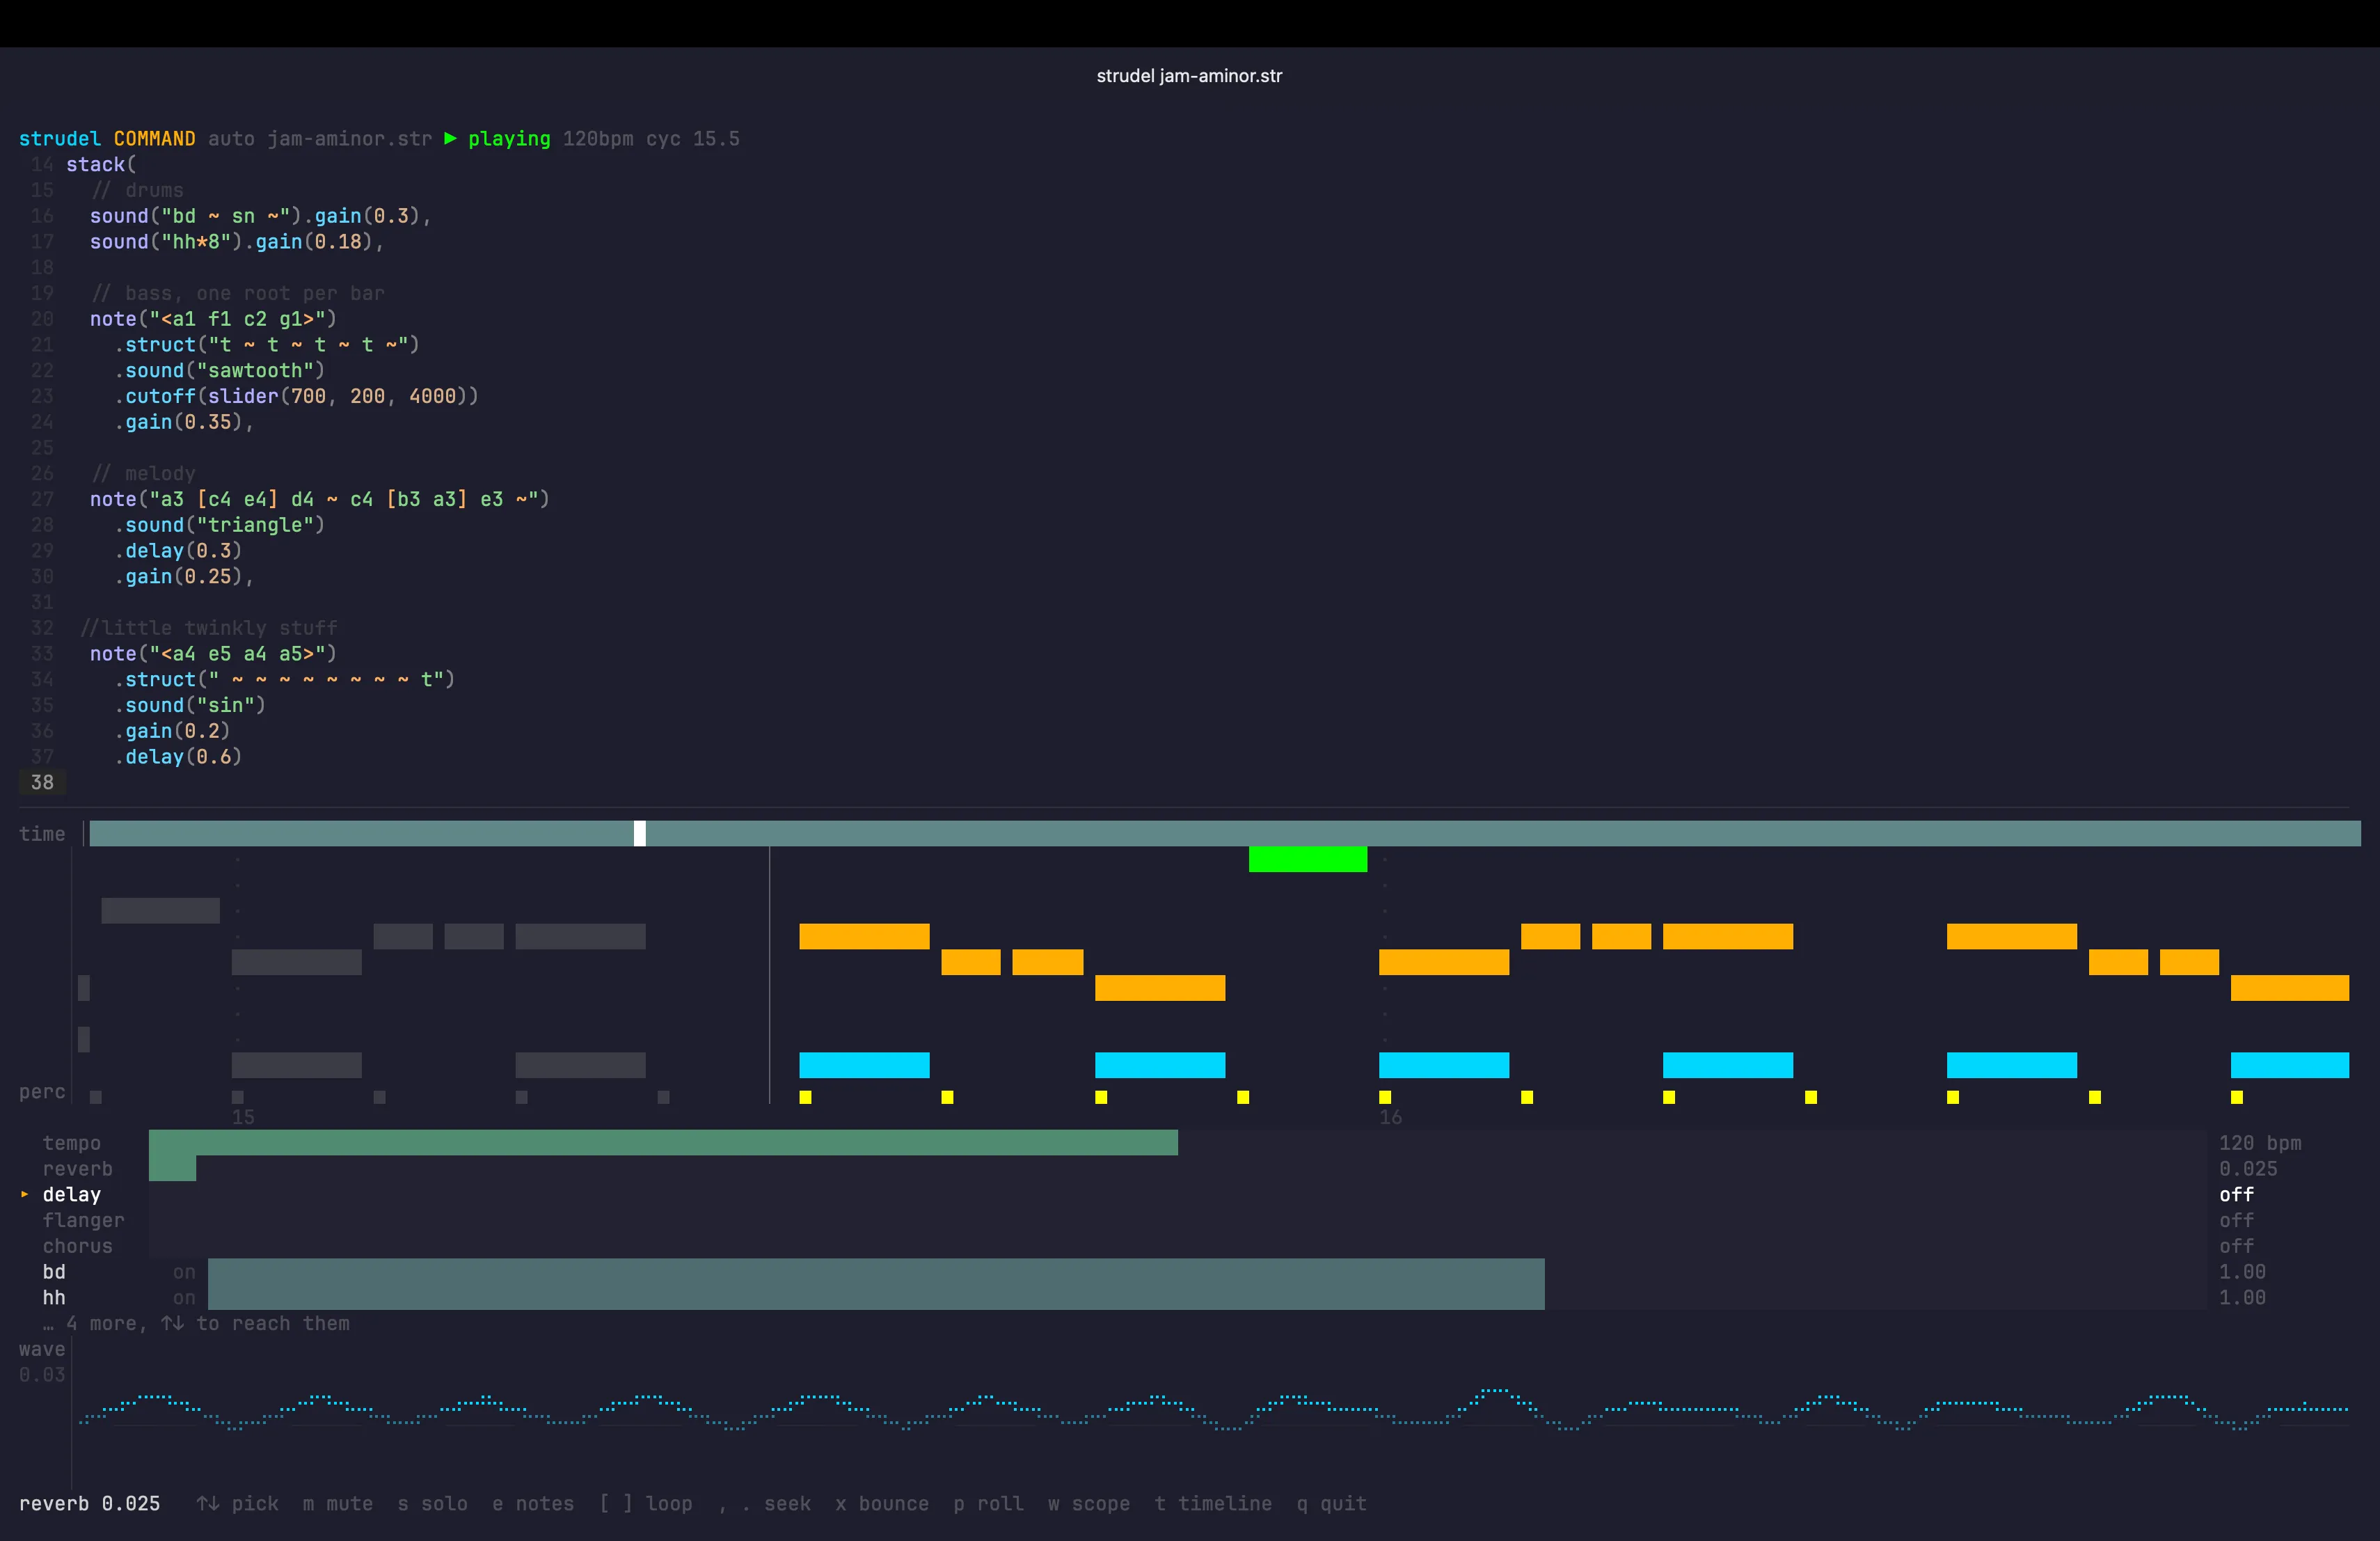Click the slider(700, 200, 4000) code

tap(337, 396)
